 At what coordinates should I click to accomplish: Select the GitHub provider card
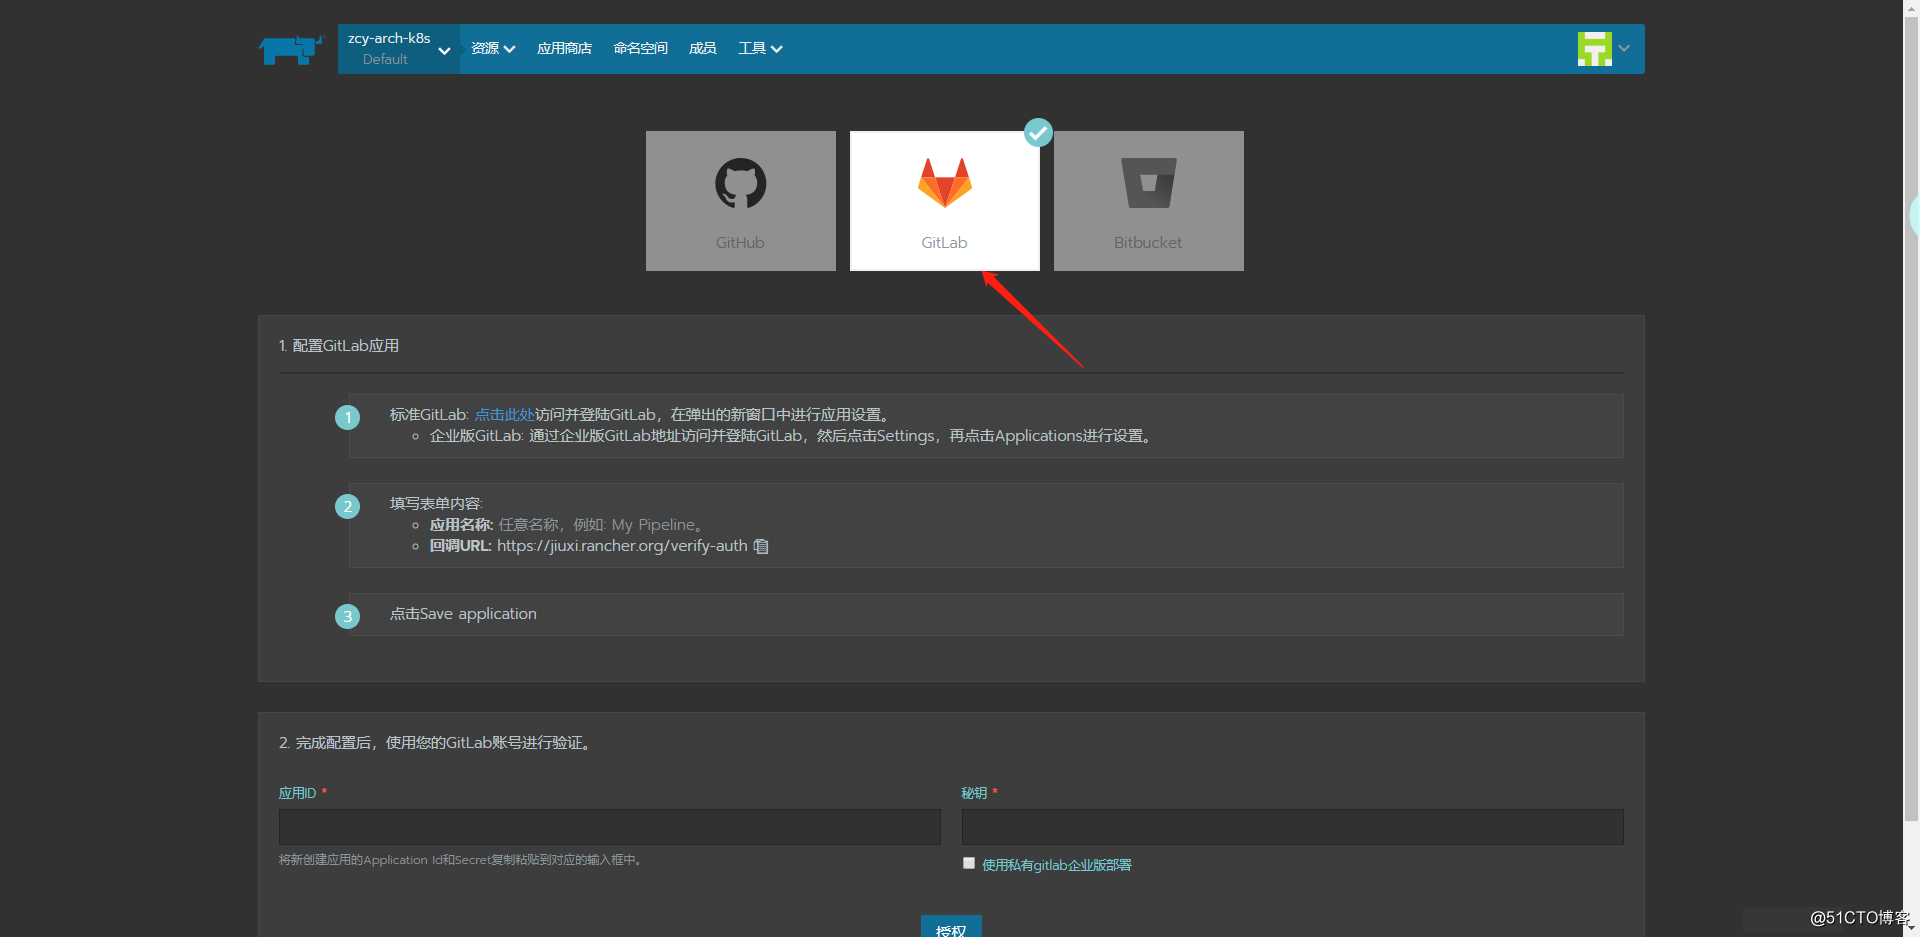pos(741,201)
